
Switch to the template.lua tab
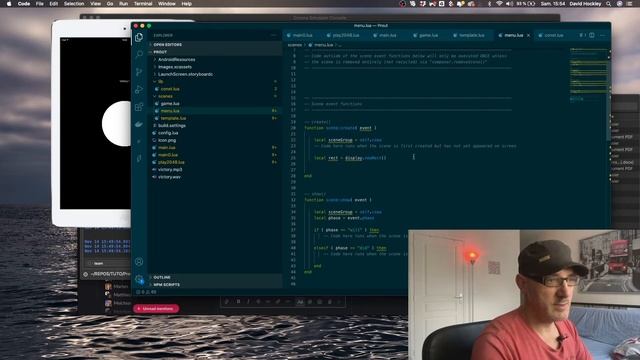click(x=471, y=36)
